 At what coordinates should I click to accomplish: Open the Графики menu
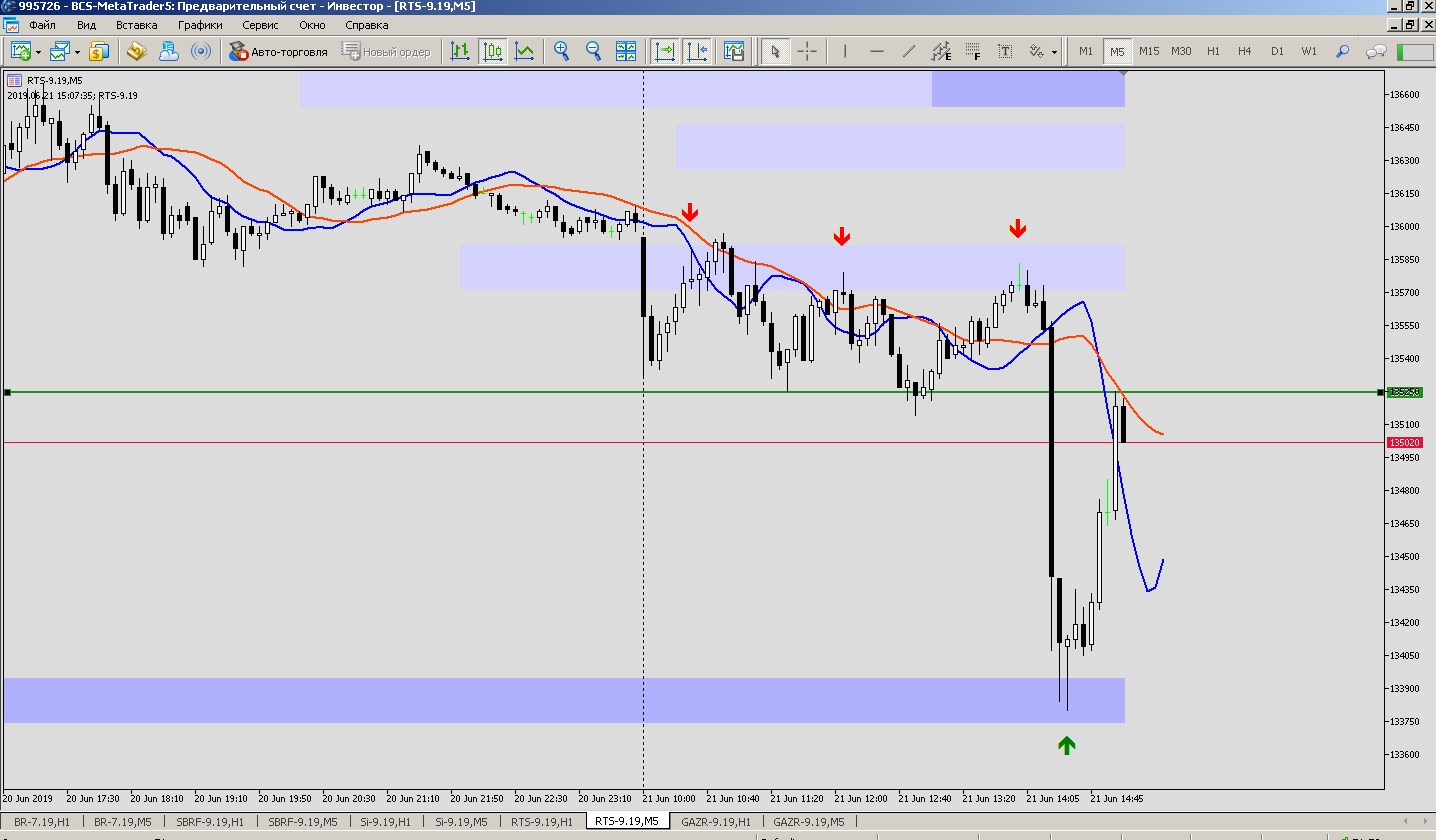(x=201, y=25)
